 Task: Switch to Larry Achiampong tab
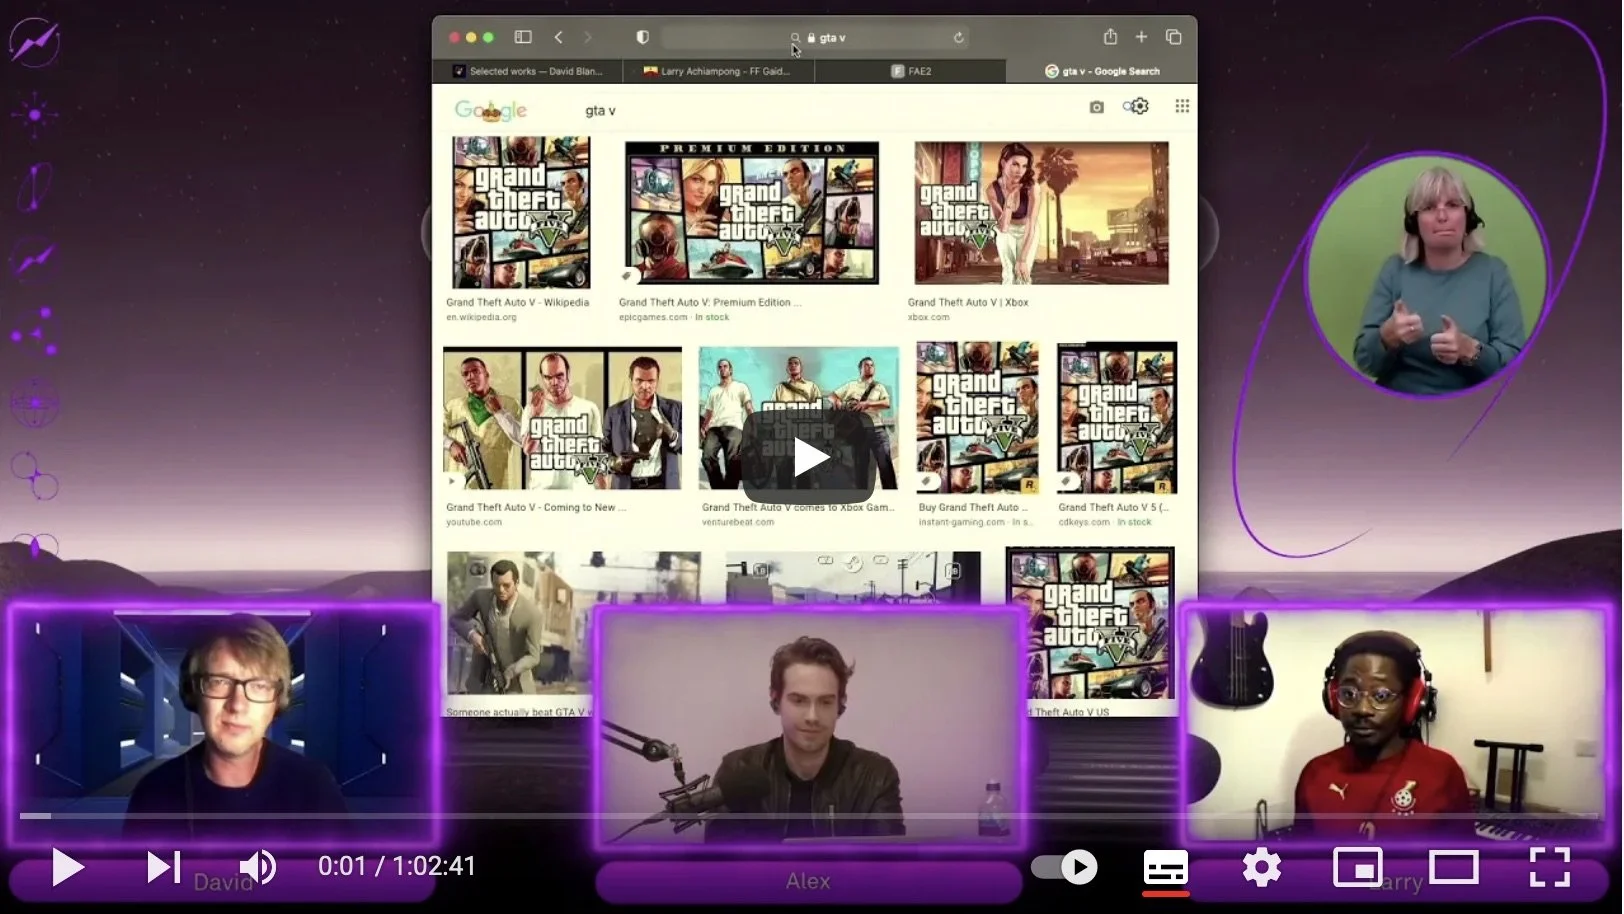click(718, 71)
